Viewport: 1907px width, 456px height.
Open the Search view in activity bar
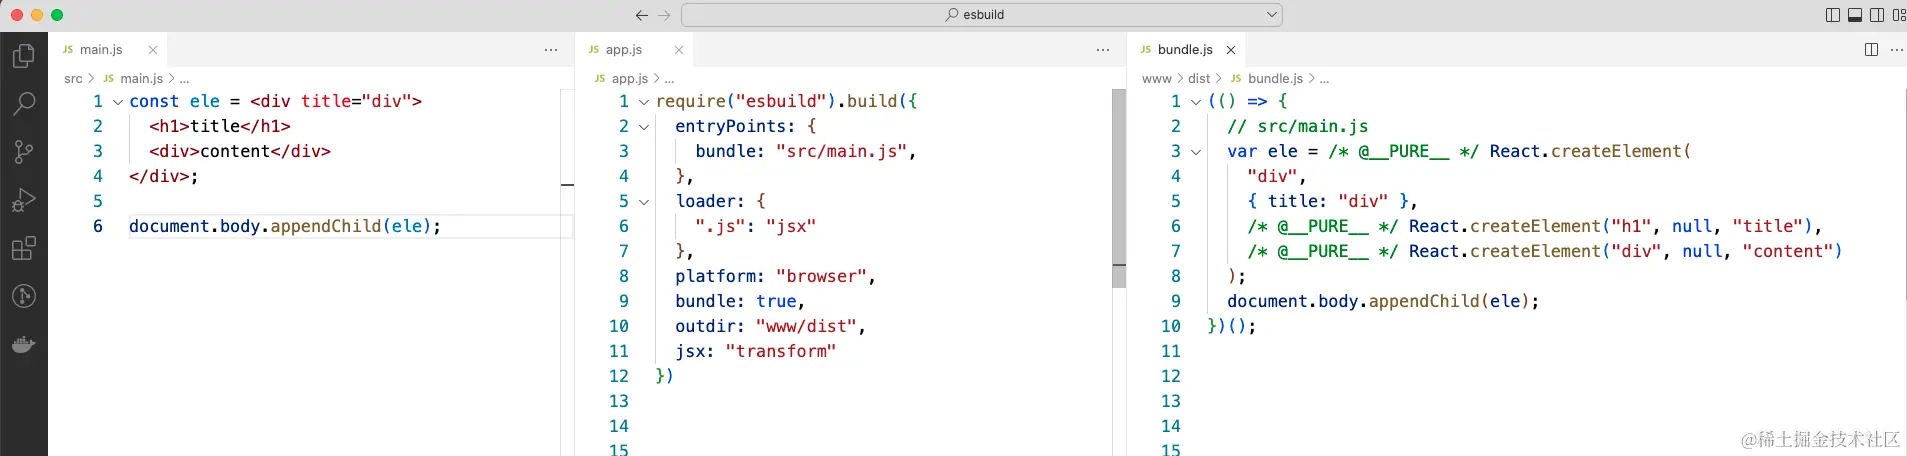[24, 104]
